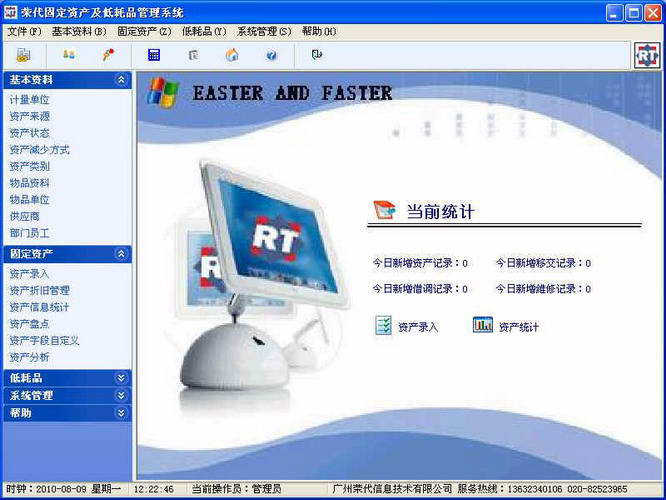Click 当前操作员：管理员 in status bar
The height and width of the screenshot is (500, 666).
pyautogui.click(x=237, y=489)
